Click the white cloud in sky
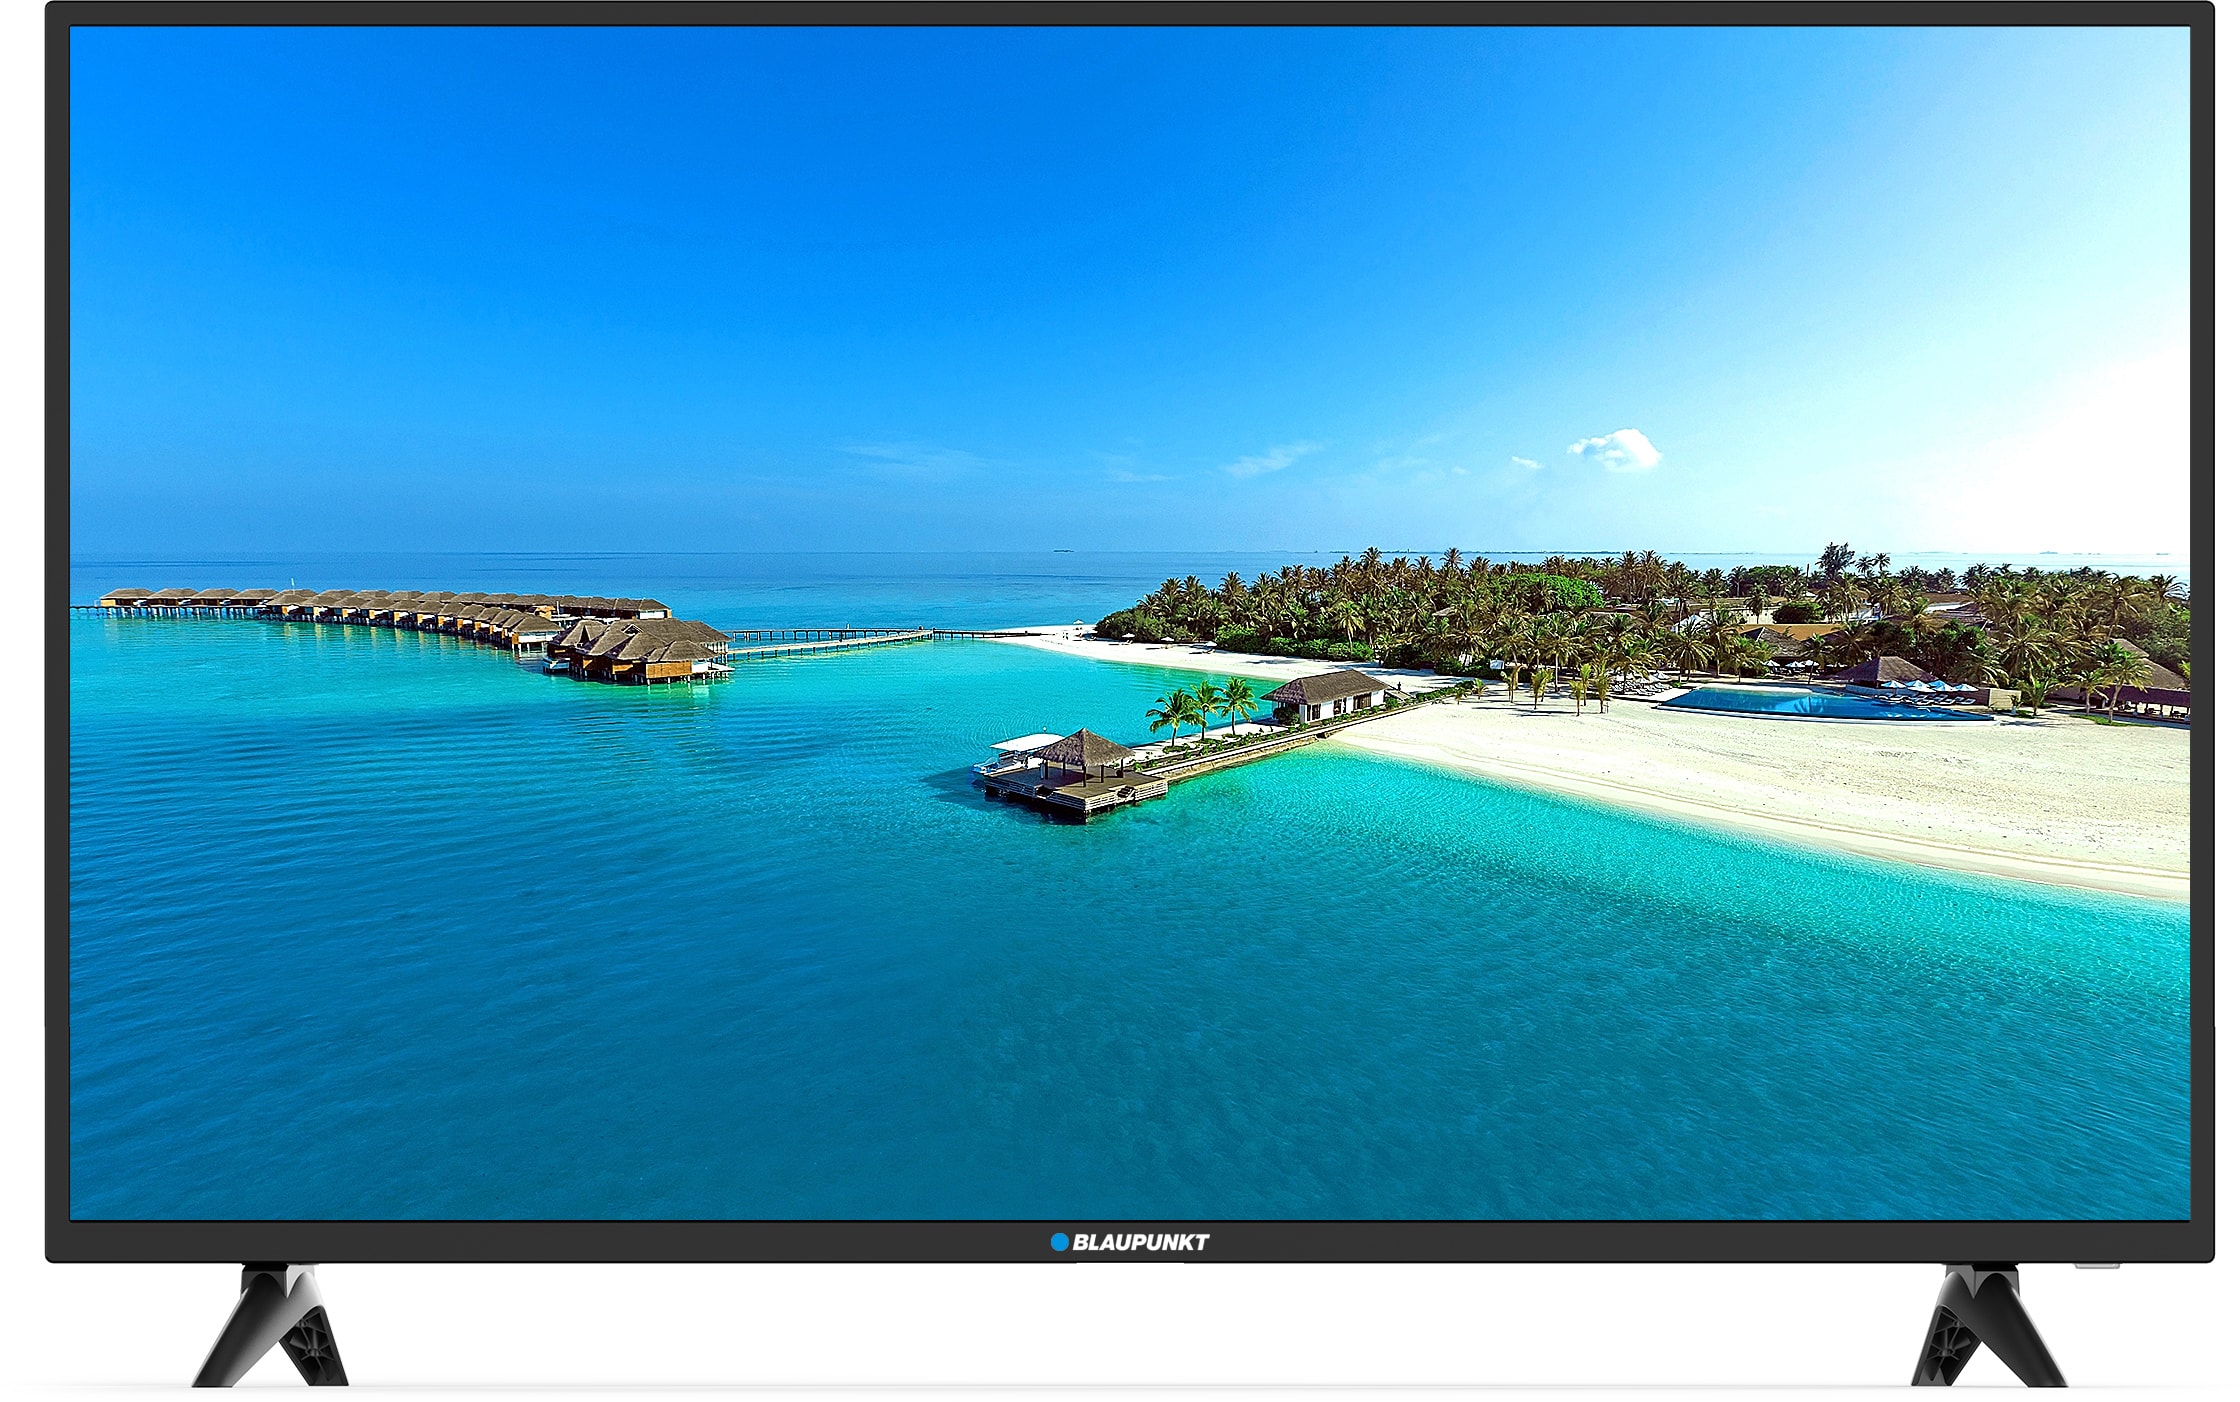 pyautogui.click(x=1618, y=449)
